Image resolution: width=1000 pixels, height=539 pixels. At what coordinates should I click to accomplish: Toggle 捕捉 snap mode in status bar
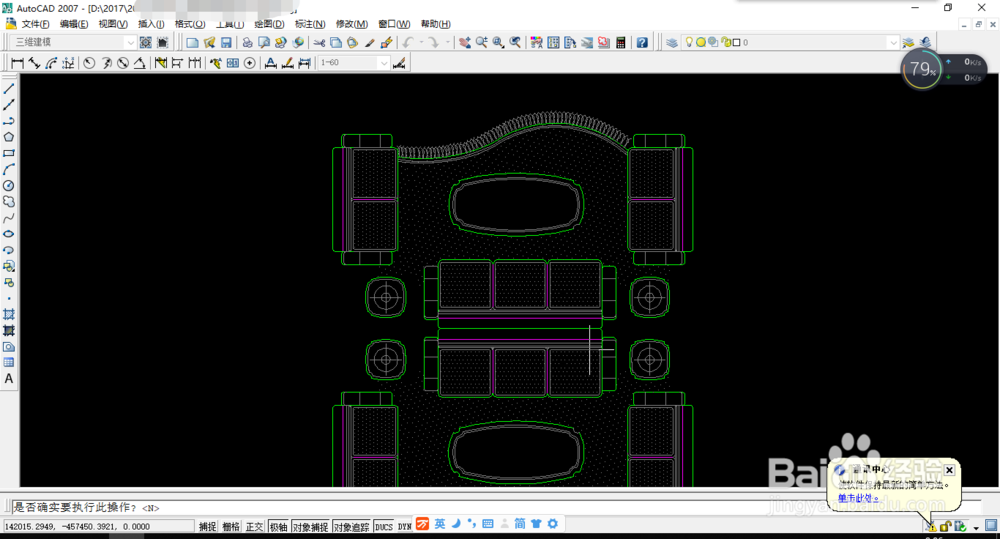207,527
